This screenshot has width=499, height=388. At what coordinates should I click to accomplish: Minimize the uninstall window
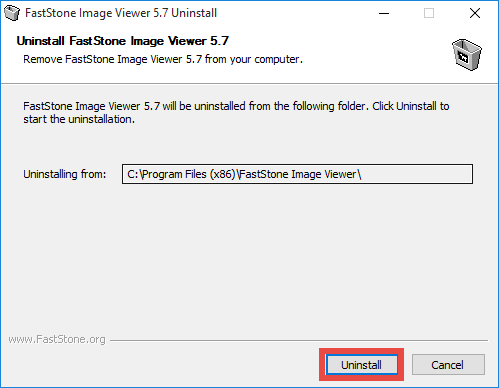click(x=384, y=13)
